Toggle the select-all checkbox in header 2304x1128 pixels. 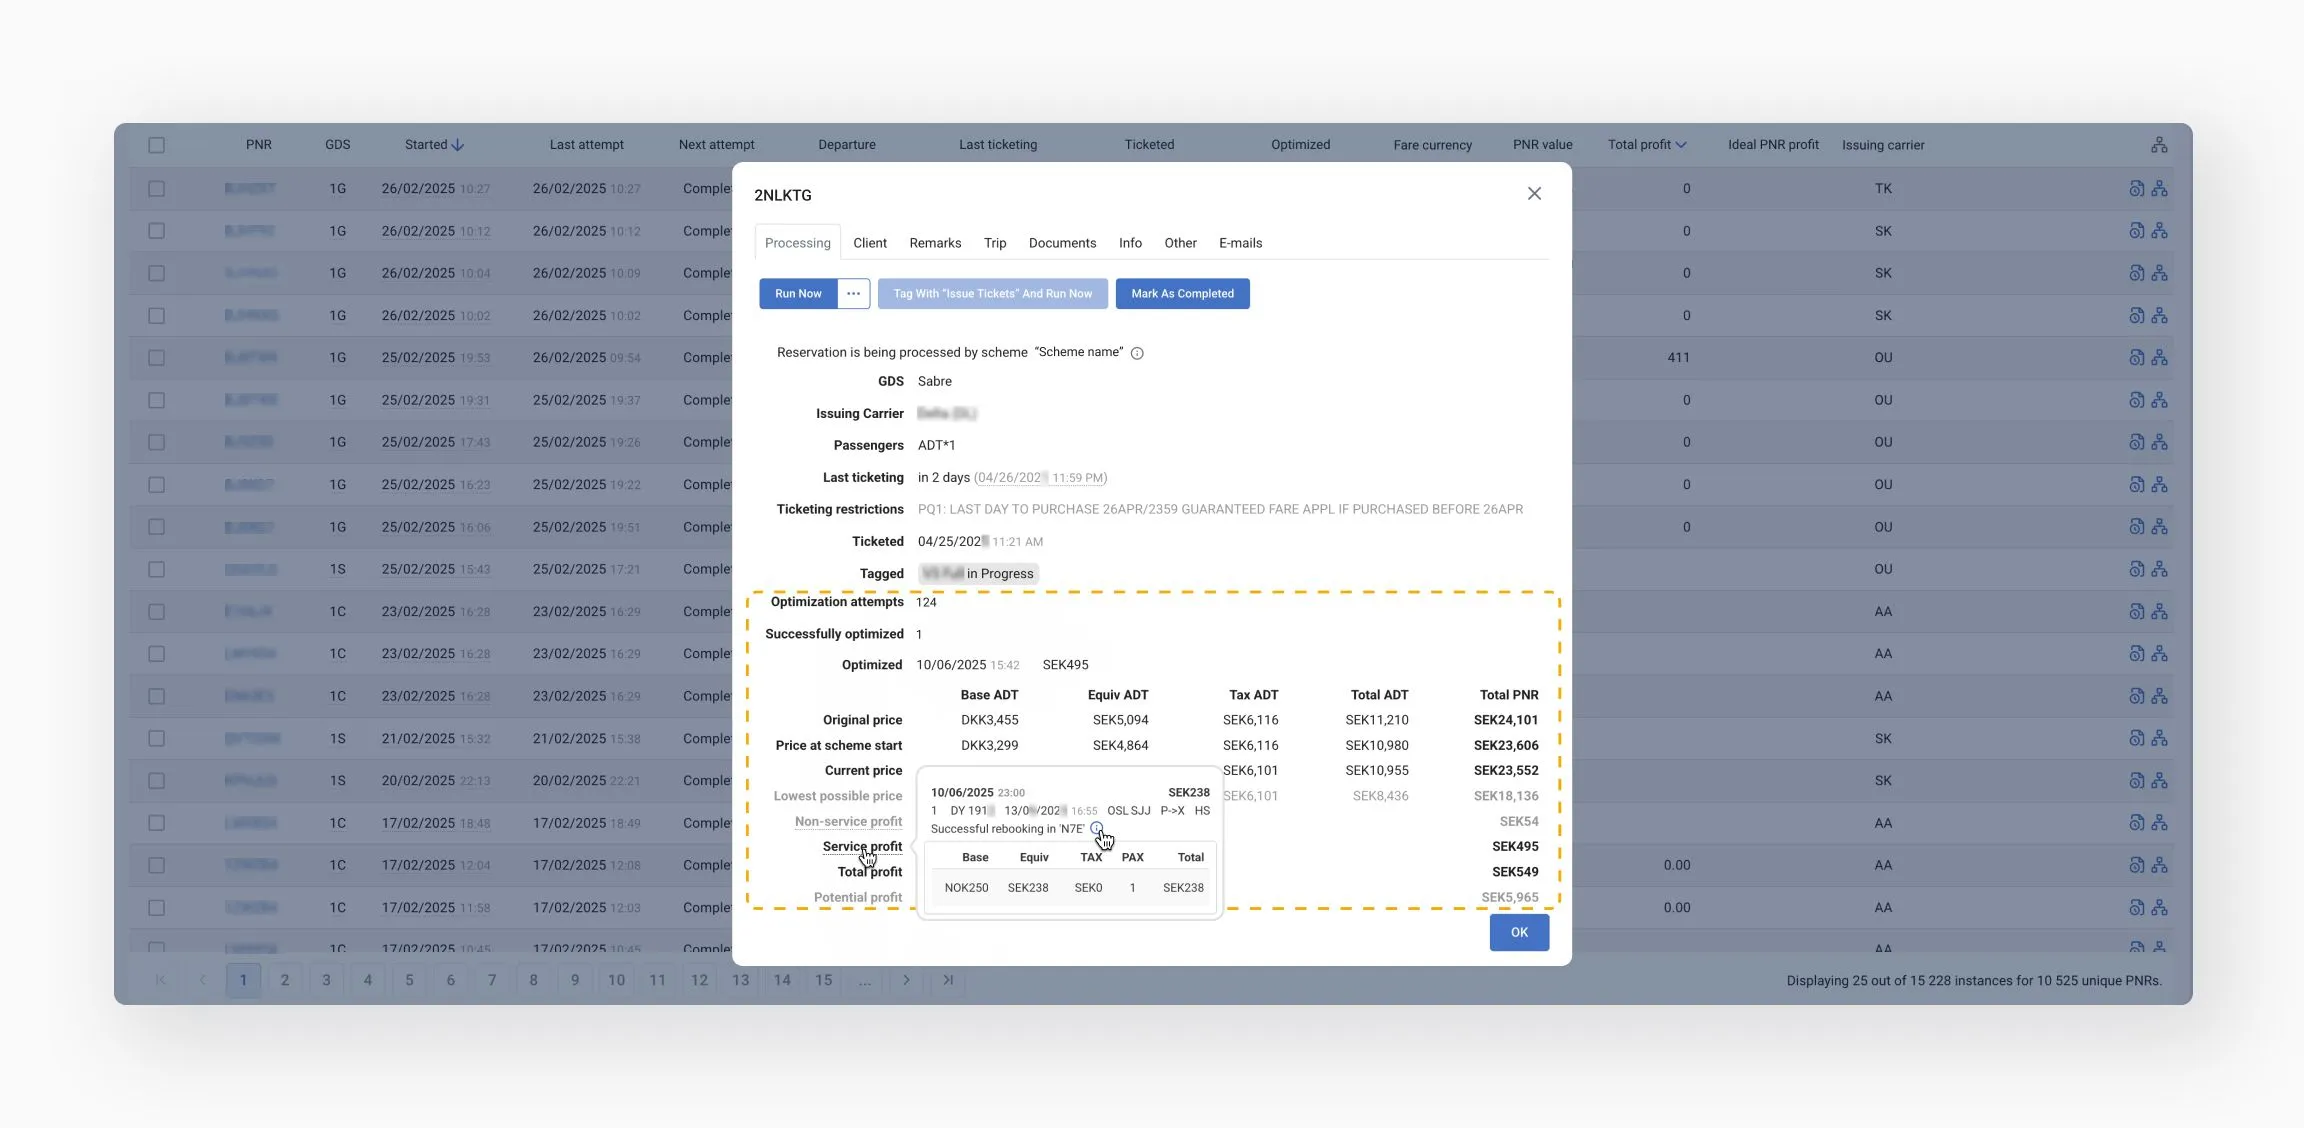157,145
